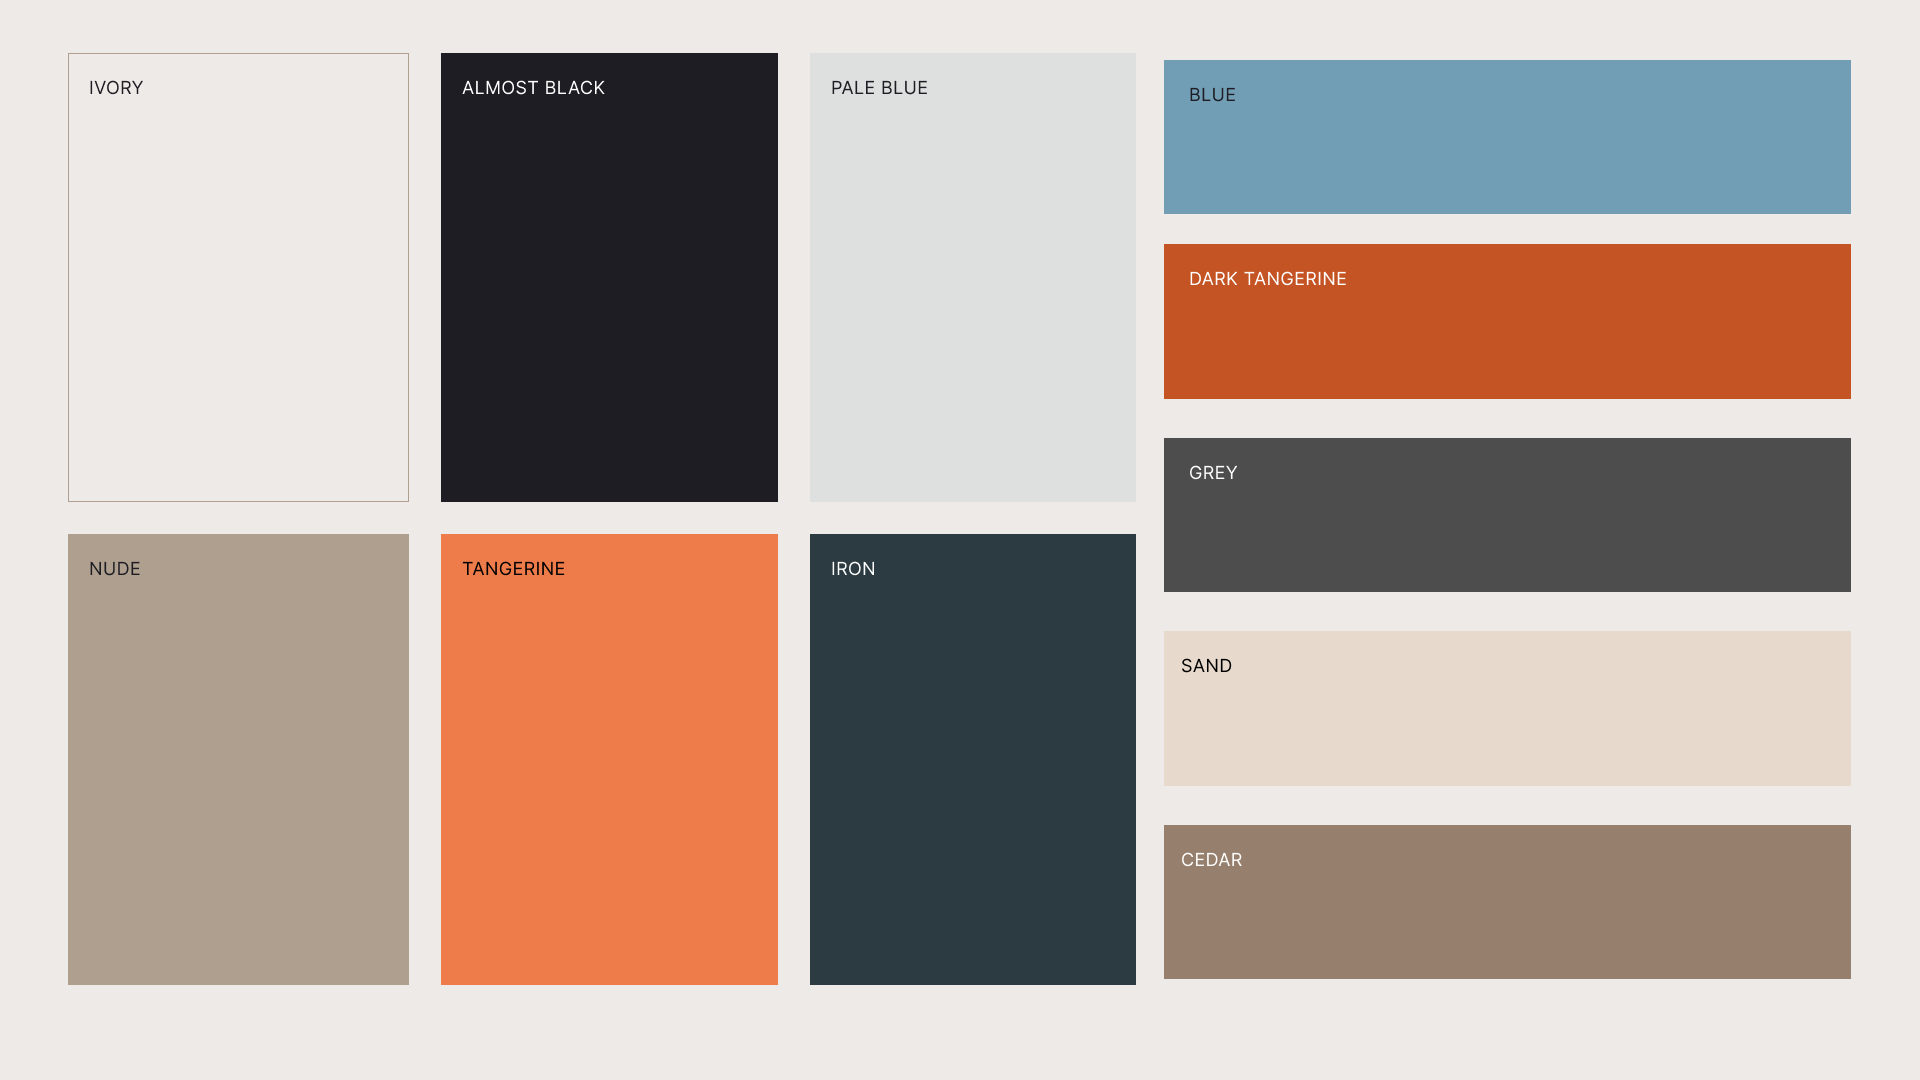Viewport: 1920px width, 1080px height.
Task: Click the PALE BLUE text label
Action: (879, 88)
